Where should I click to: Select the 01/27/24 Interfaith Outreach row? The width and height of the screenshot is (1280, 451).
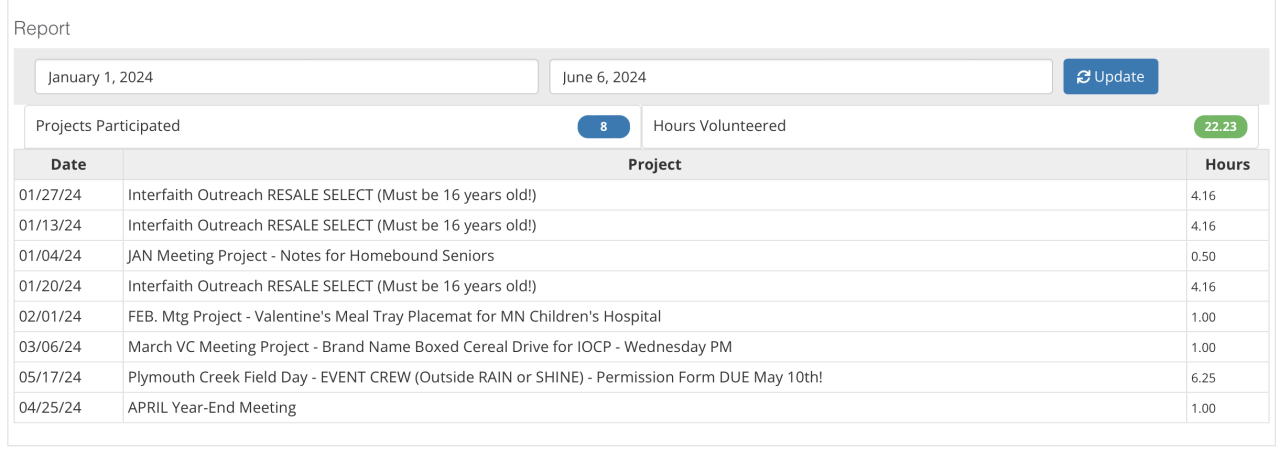point(339,196)
